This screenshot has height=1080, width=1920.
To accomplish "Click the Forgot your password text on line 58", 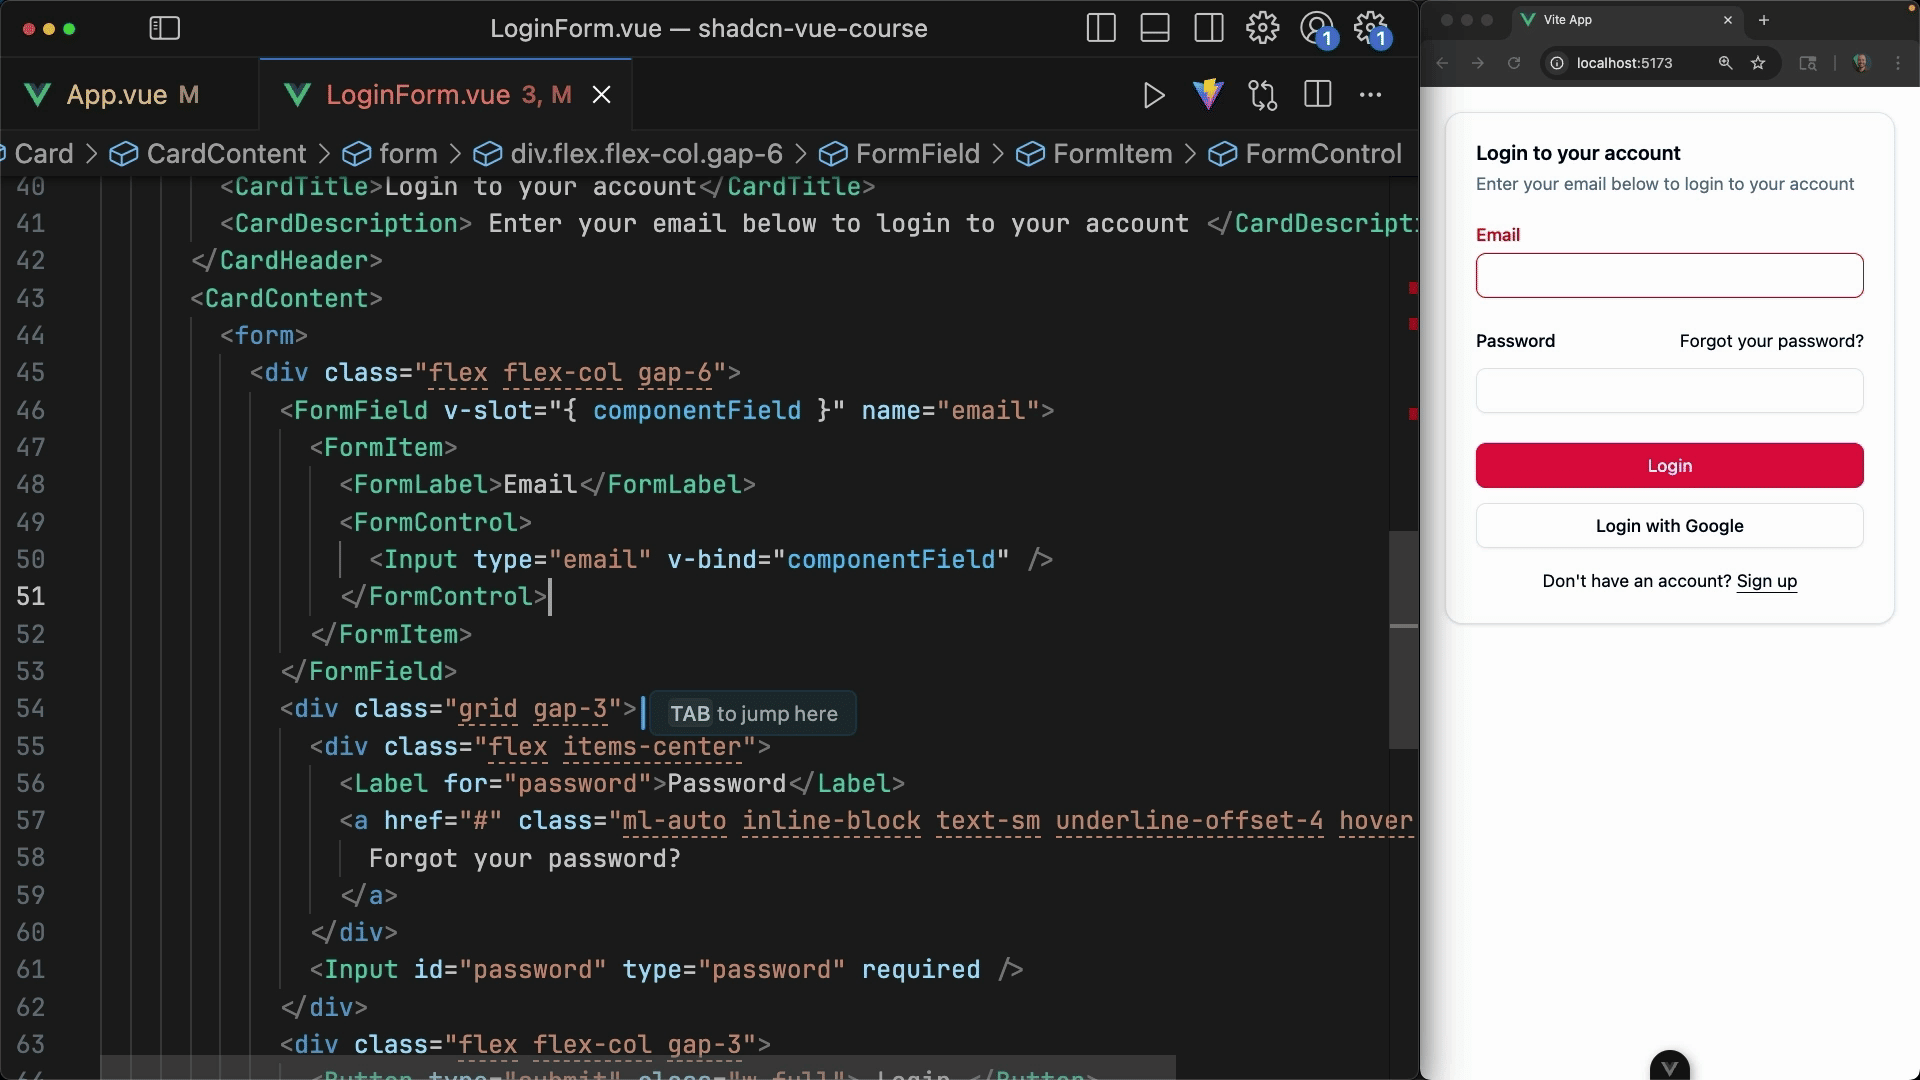I will click(x=524, y=858).
